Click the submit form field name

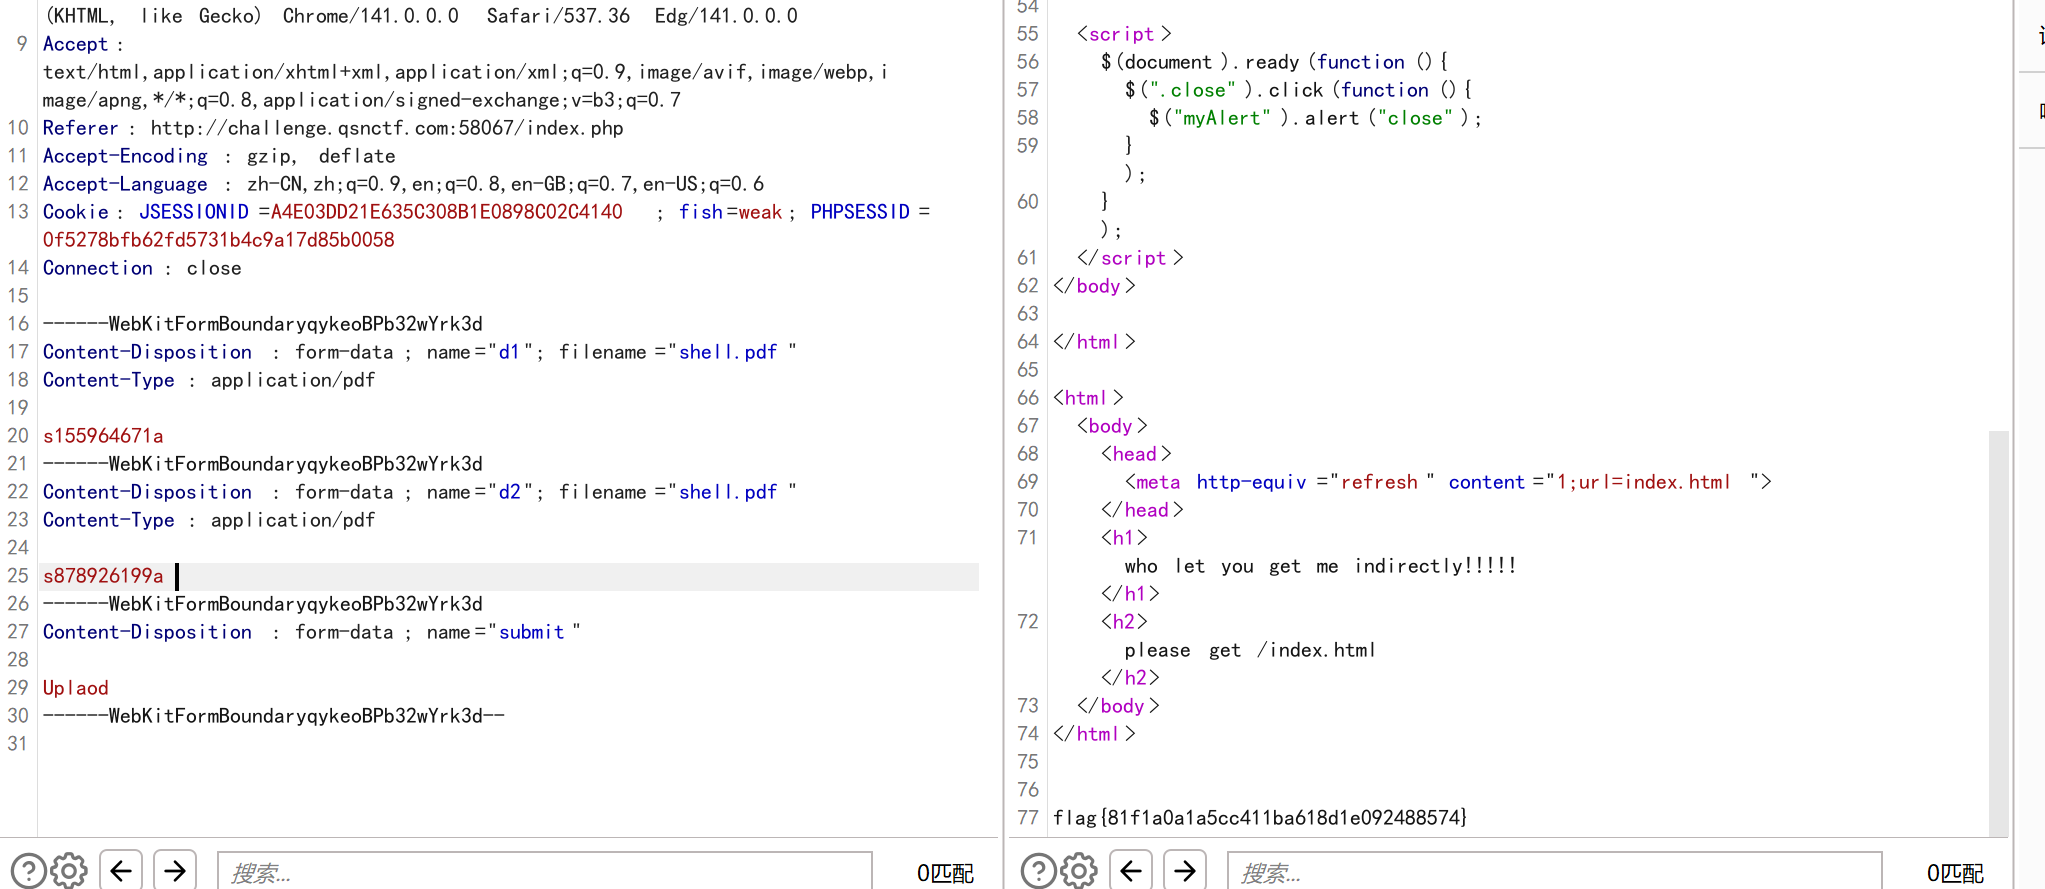click(x=531, y=632)
